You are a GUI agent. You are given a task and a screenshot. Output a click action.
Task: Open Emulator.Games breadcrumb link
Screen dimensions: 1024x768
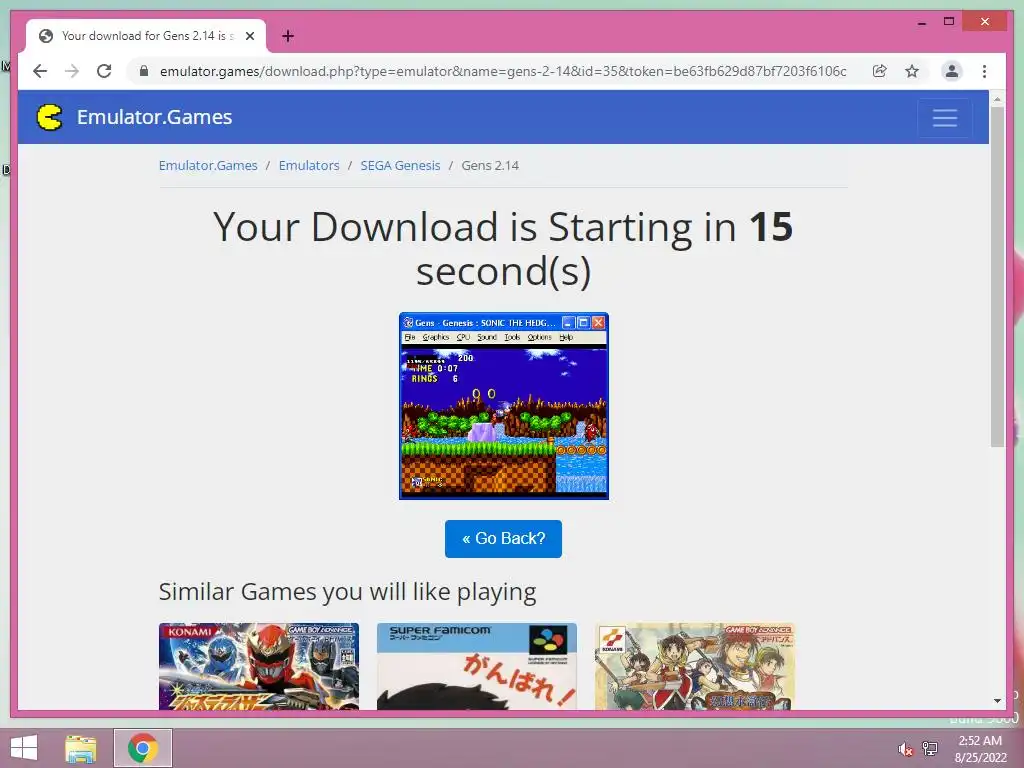point(208,165)
